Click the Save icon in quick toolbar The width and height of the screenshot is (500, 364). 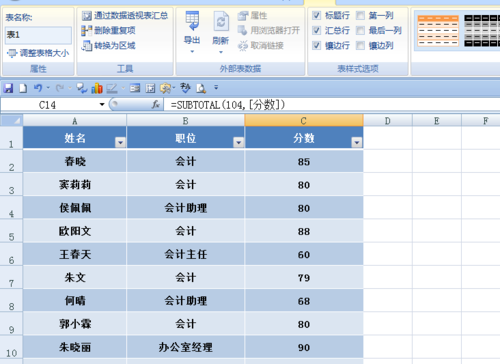point(8,88)
